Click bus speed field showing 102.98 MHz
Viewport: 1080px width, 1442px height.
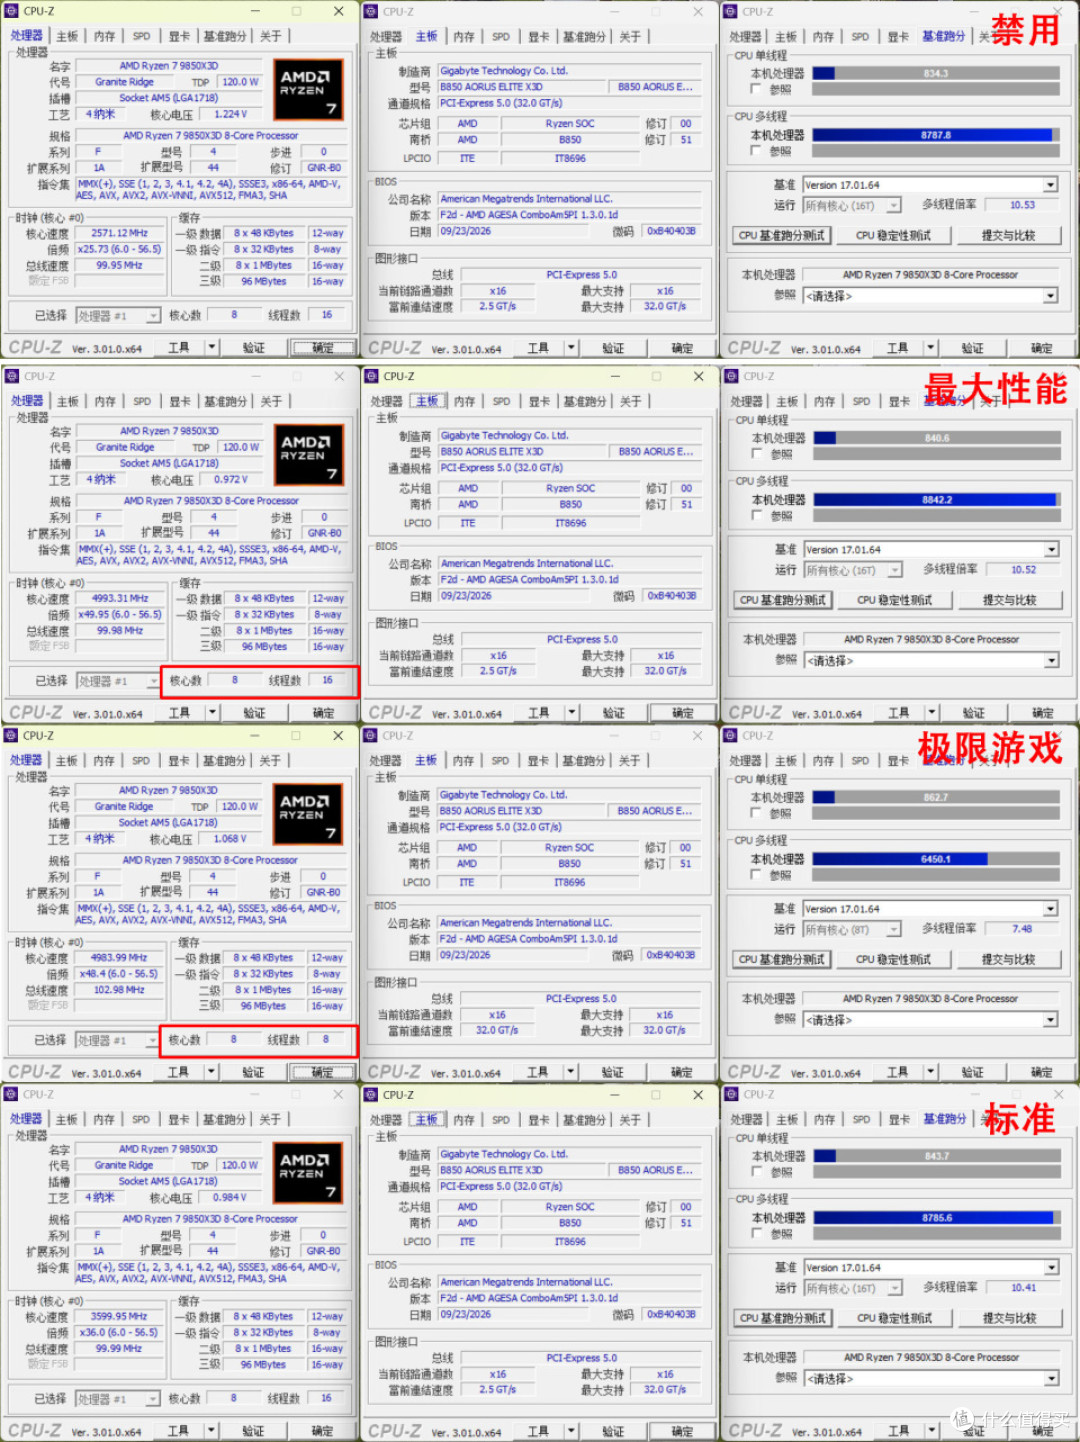point(119,990)
